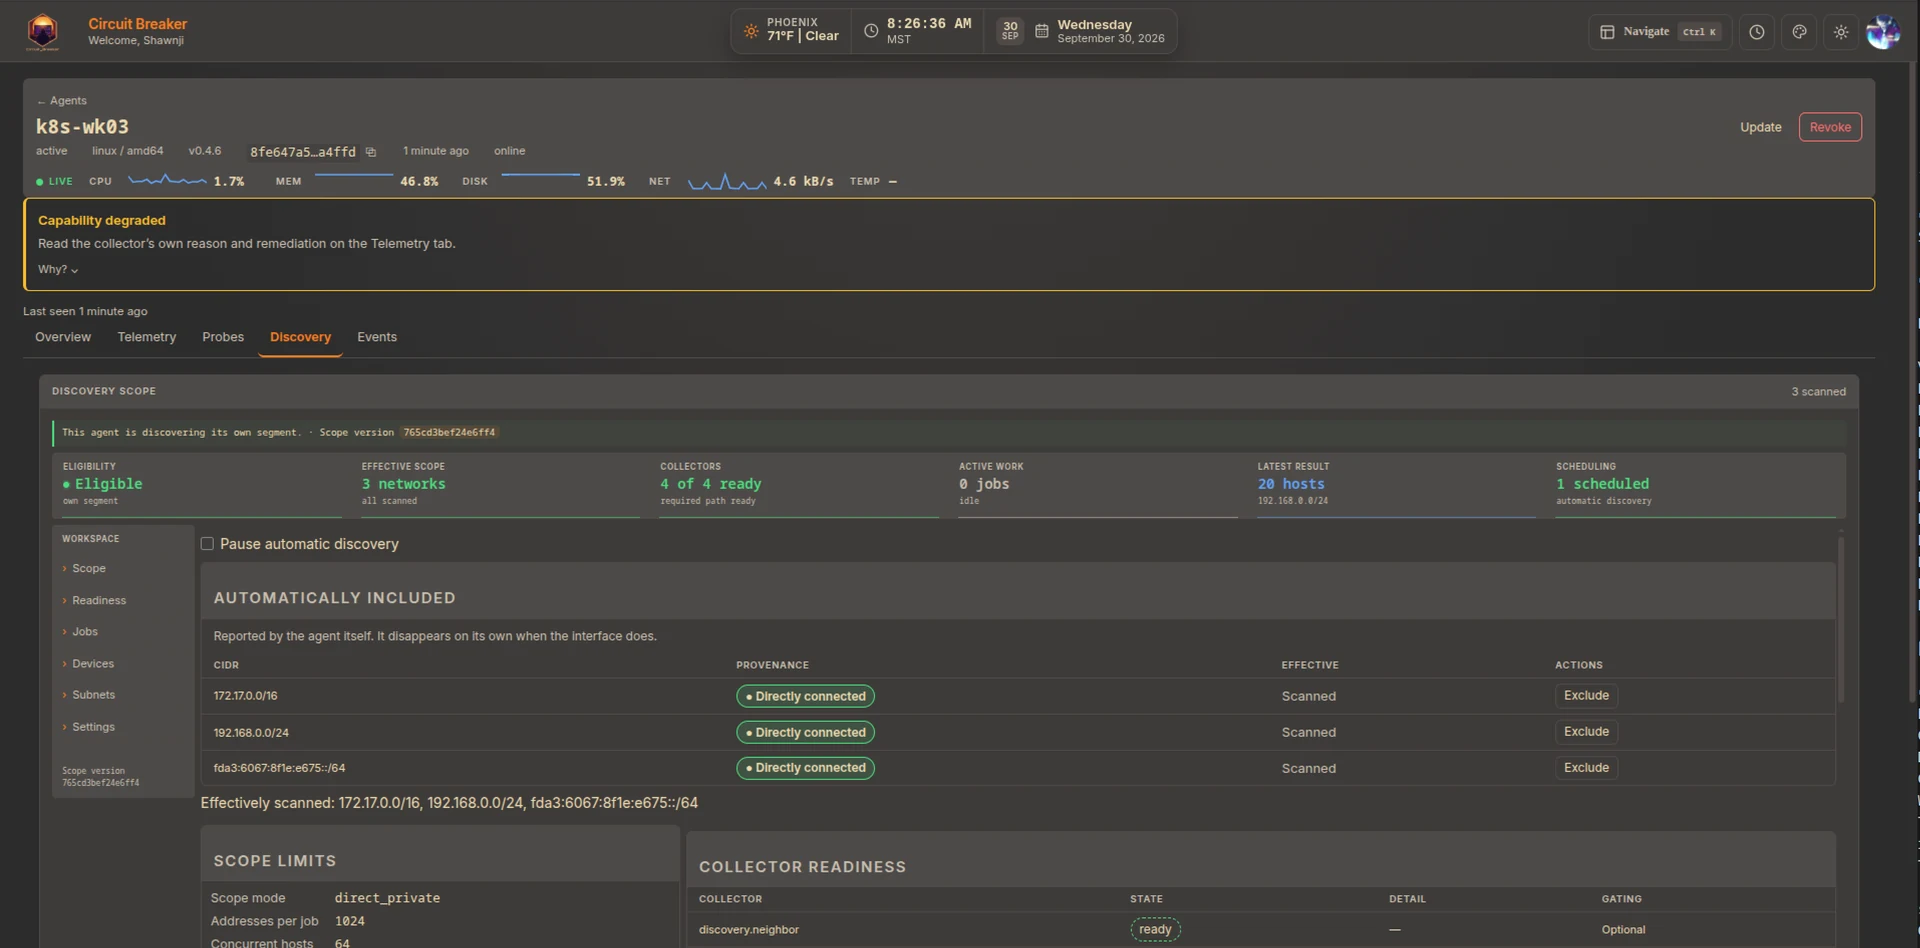Enable Pause automatic discovery checkbox
This screenshot has height=948, width=1920.
pyautogui.click(x=207, y=544)
